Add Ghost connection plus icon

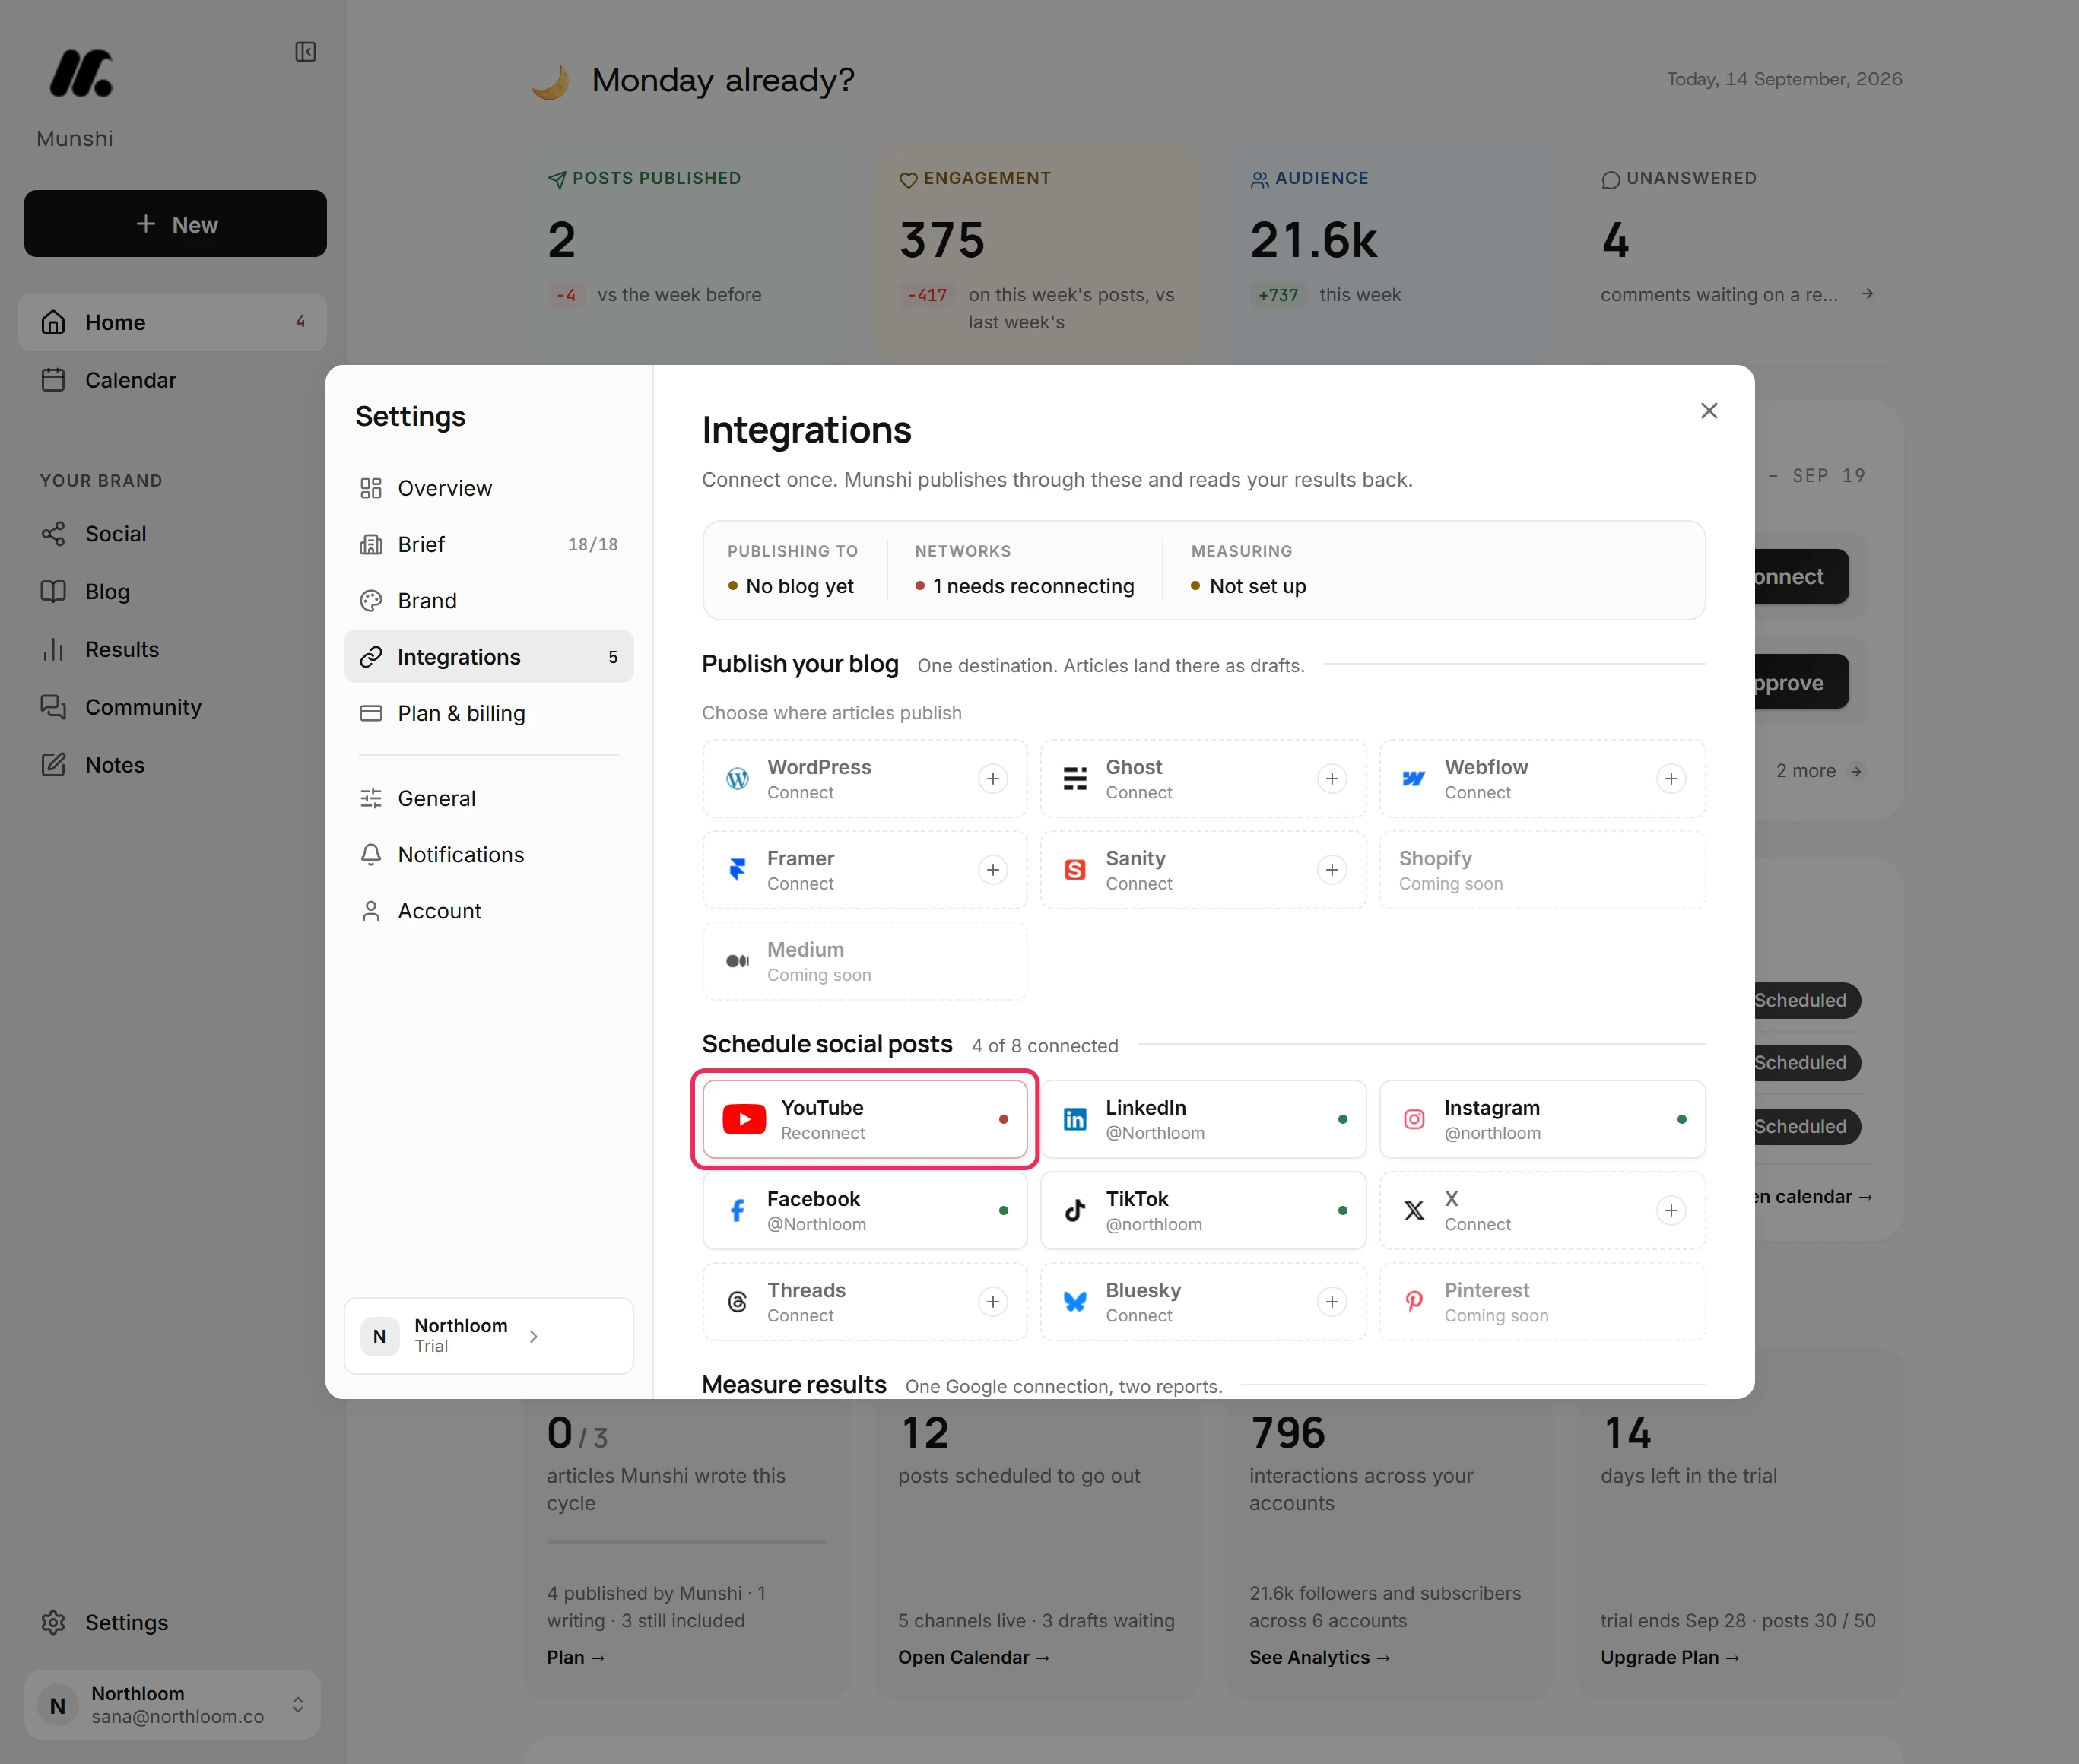click(x=1331, y=778)
